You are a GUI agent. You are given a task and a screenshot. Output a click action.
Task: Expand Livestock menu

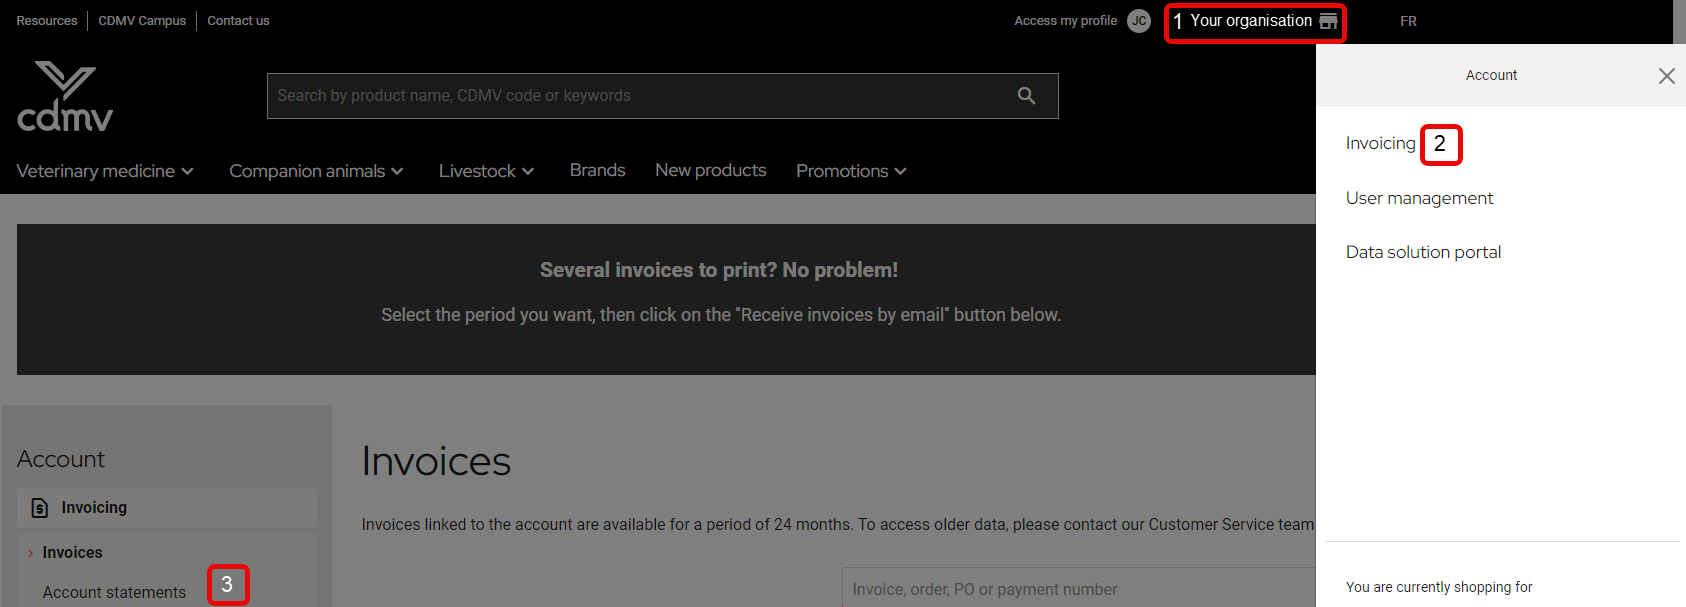[486, 171]
